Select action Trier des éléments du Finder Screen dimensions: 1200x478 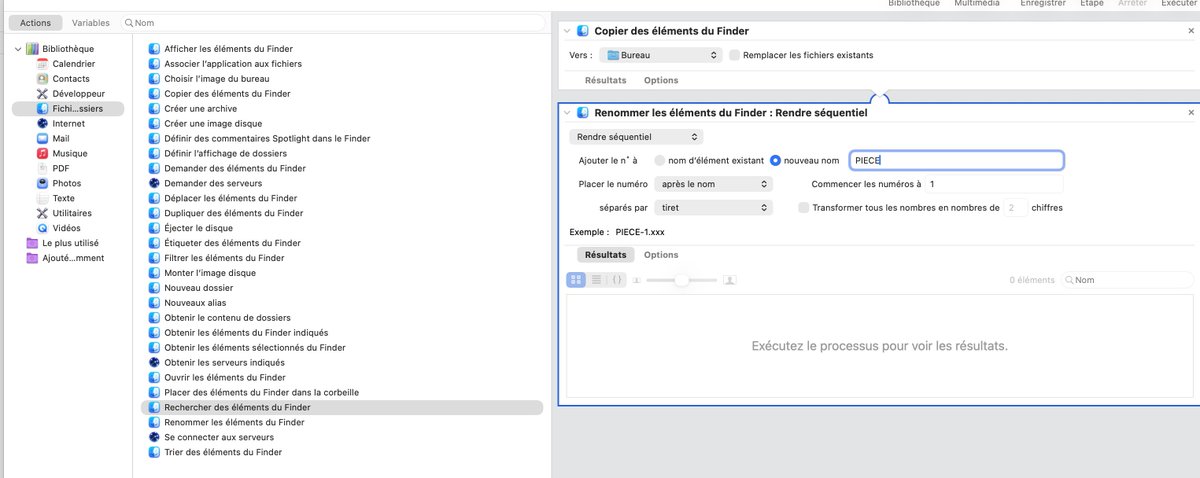click(x=223, y=452)
